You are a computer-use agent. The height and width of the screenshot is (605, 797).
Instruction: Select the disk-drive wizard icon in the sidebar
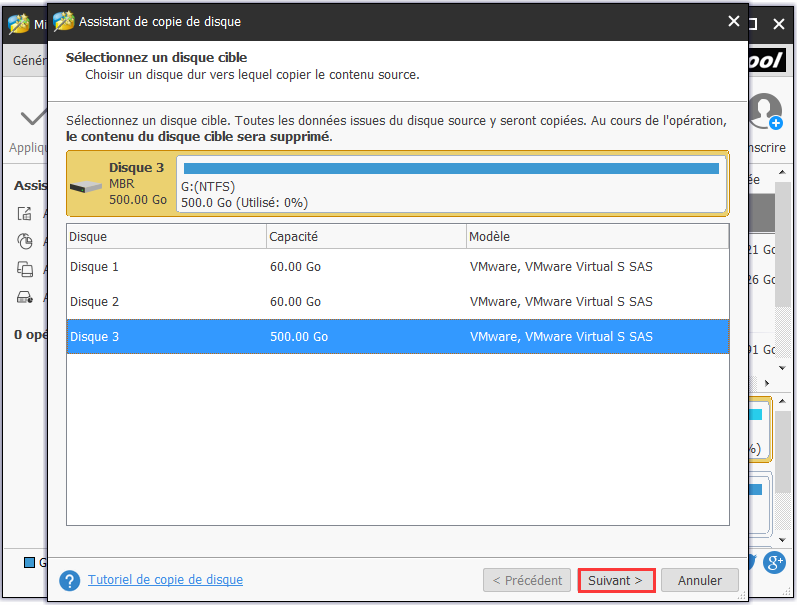[25, 297]
